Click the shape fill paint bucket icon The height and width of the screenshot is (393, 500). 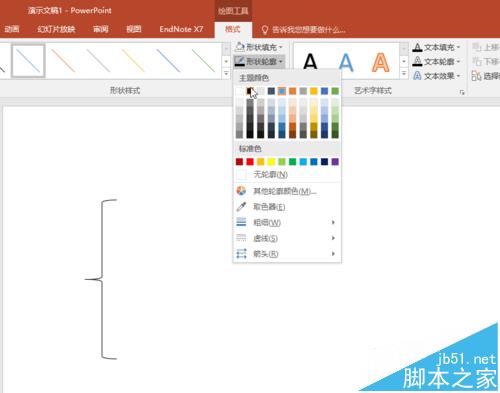[x=240, y=47]
